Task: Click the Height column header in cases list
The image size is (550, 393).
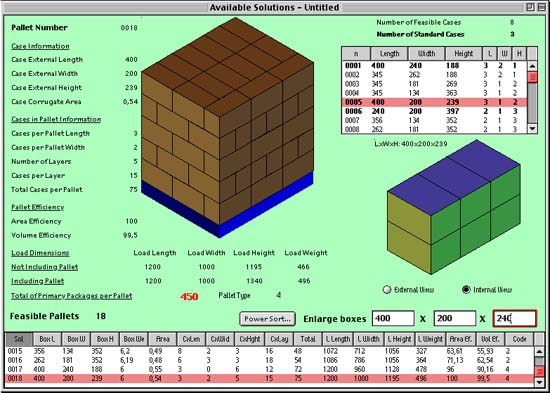Action: tap(463, 54)
